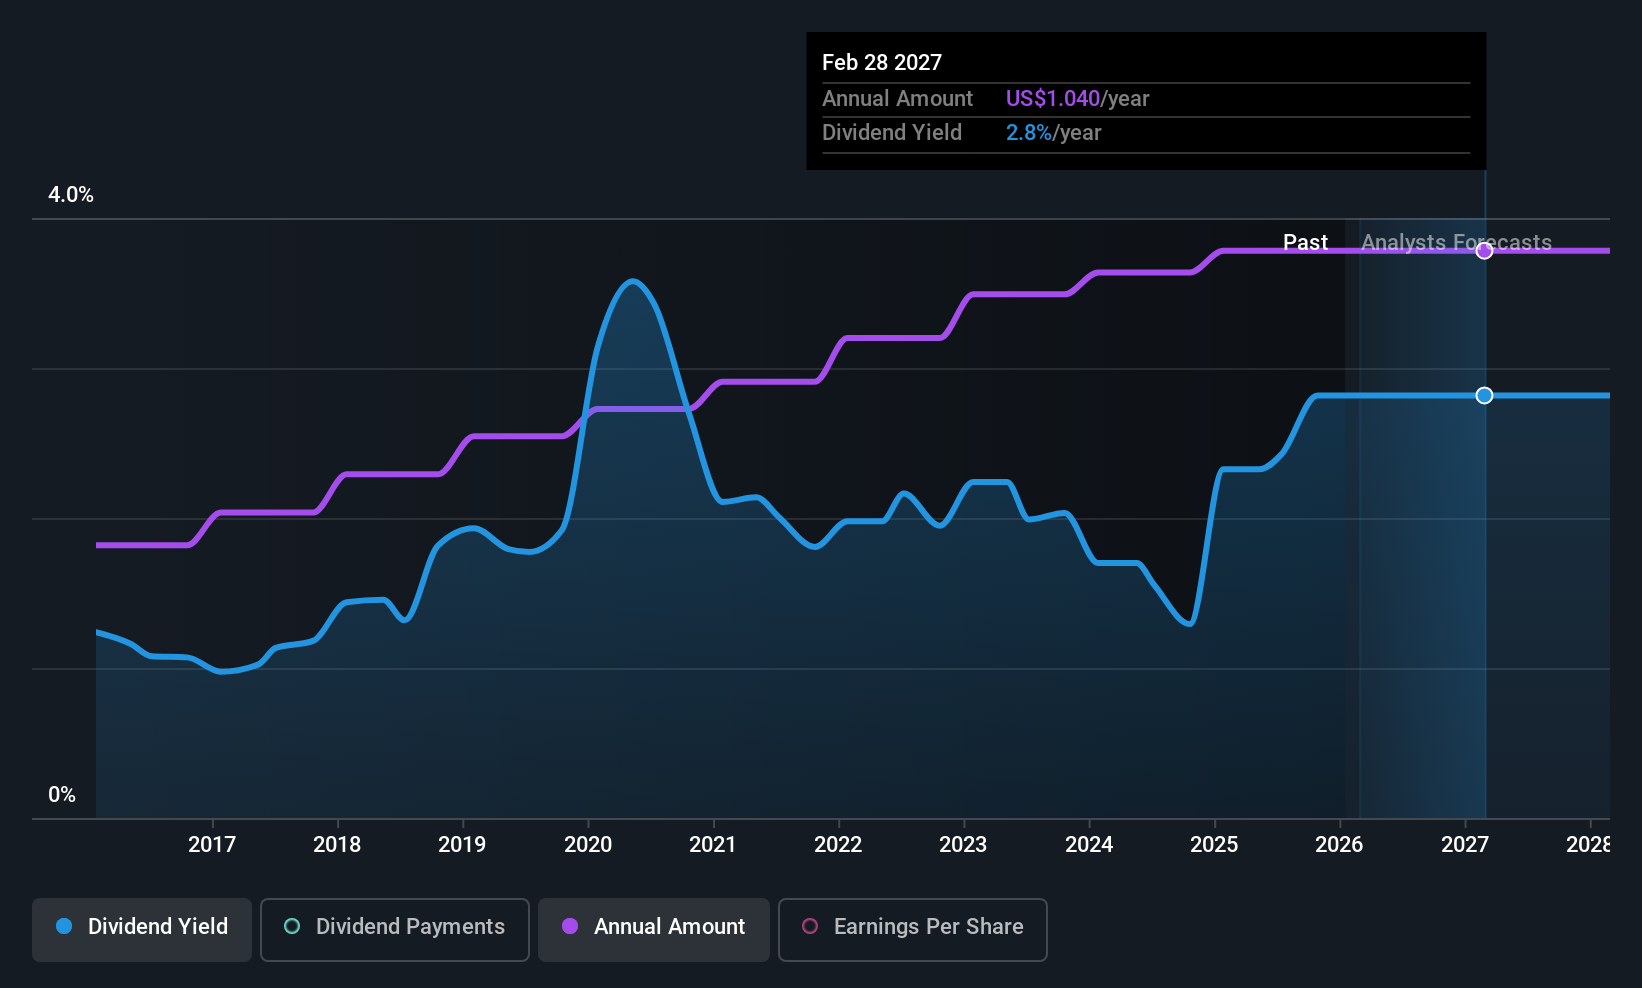This screenshot has width=1642, height=988.
Task: Click the US$1.040/year tooltip value
Action: coord(1077,99)
